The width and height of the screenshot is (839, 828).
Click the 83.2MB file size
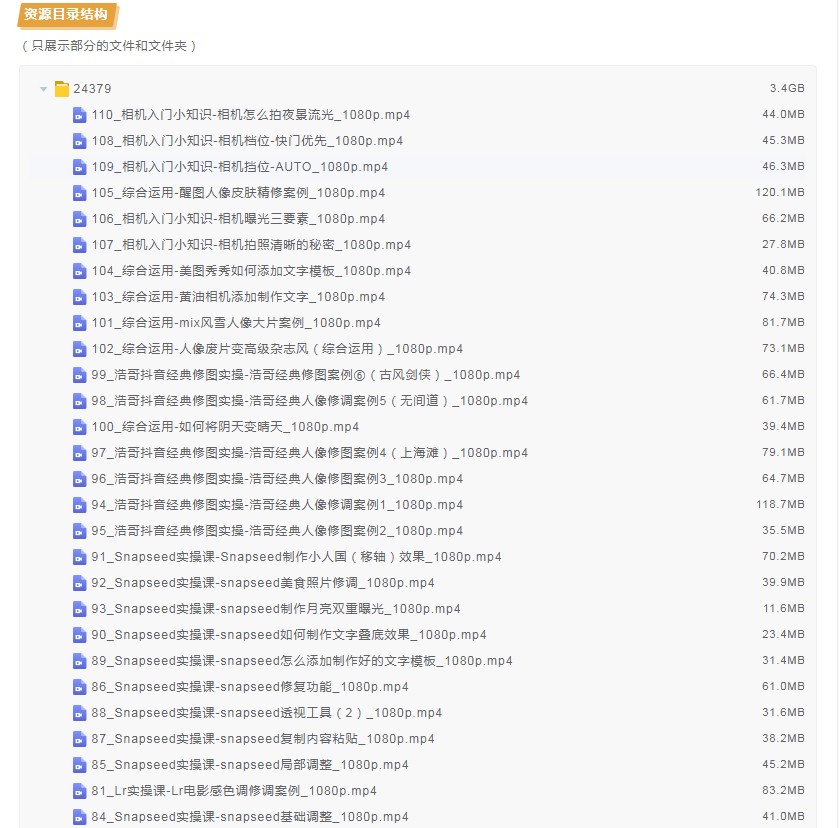(783, 791)
